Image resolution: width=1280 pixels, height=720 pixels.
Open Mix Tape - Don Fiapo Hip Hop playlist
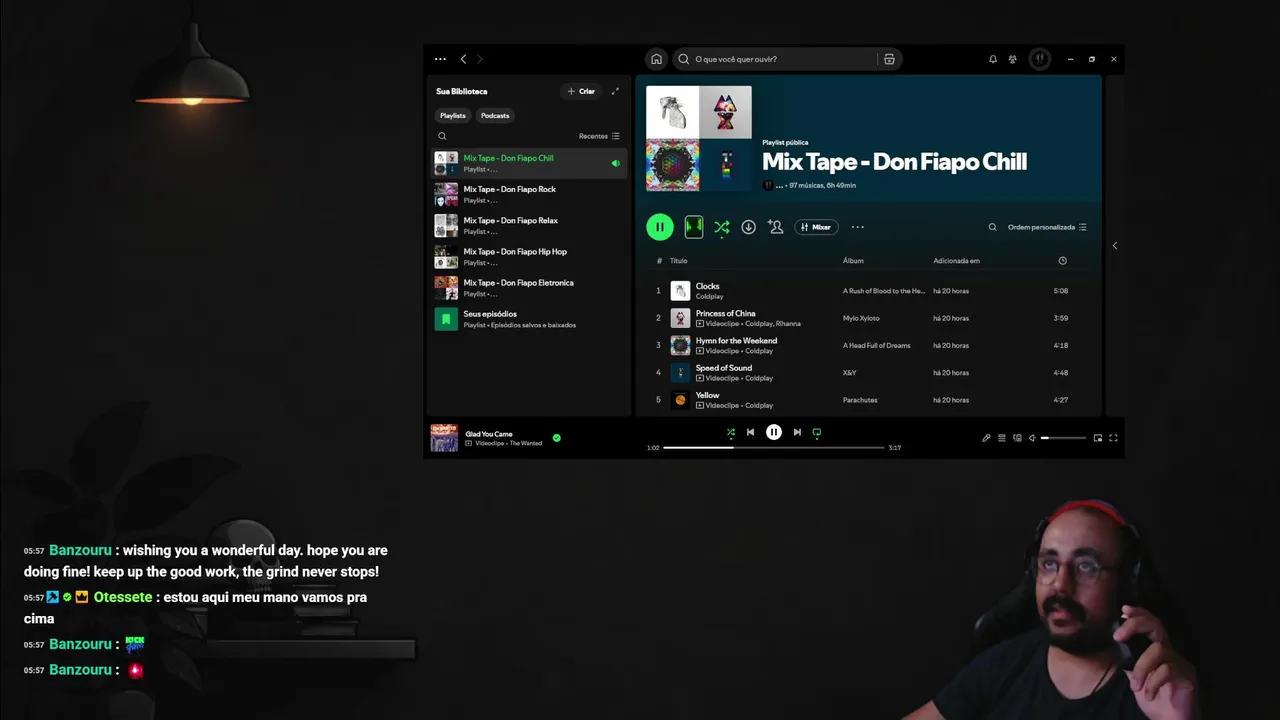(529, 256)
